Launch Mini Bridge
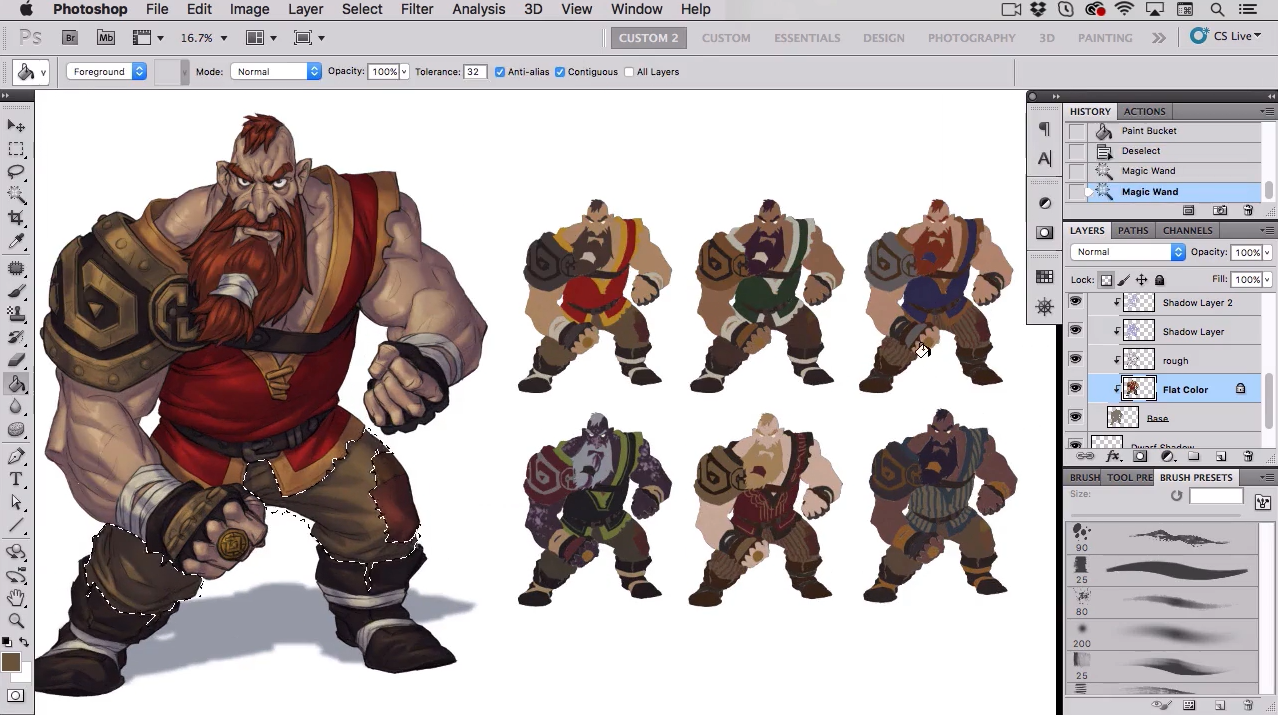This screenshot has height=715, width=1278. (105, 38)
